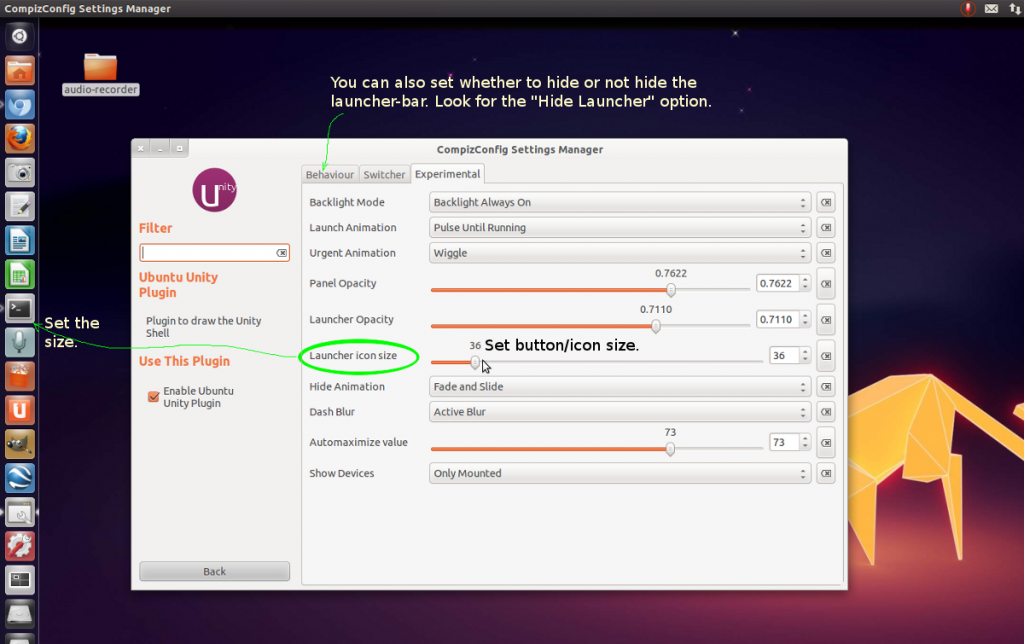Open the Dash home from the launcher

coord(20,37)
